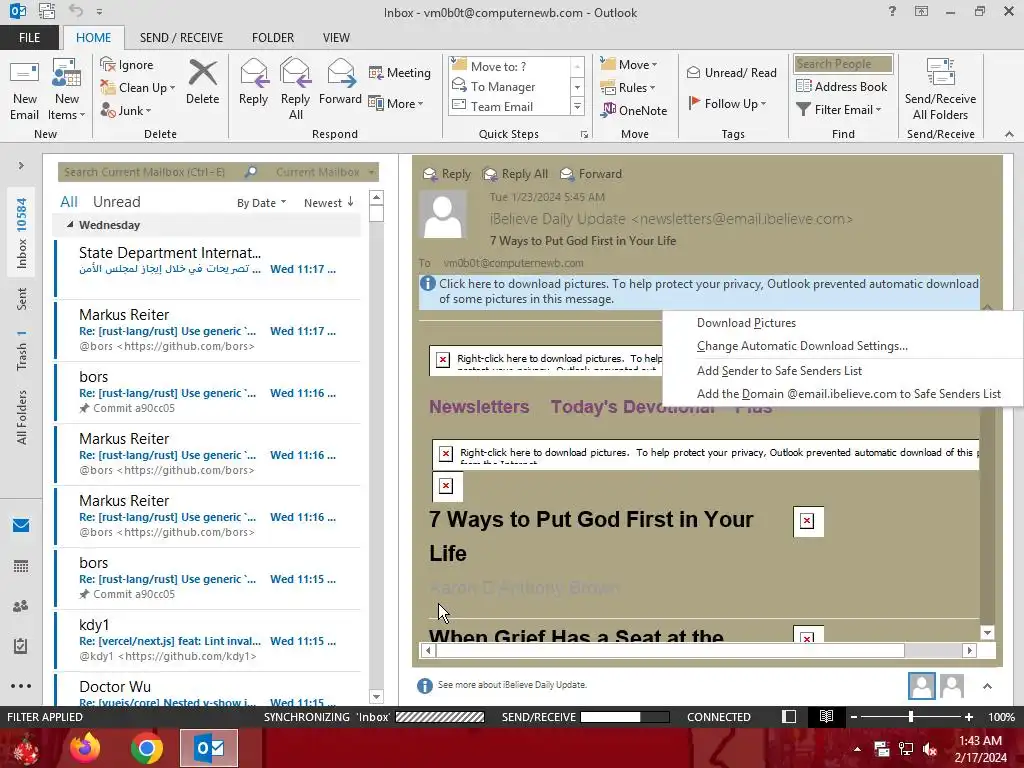Open the Calendar navigation icon
1024x768 pixels.
(x=21, y=566)
